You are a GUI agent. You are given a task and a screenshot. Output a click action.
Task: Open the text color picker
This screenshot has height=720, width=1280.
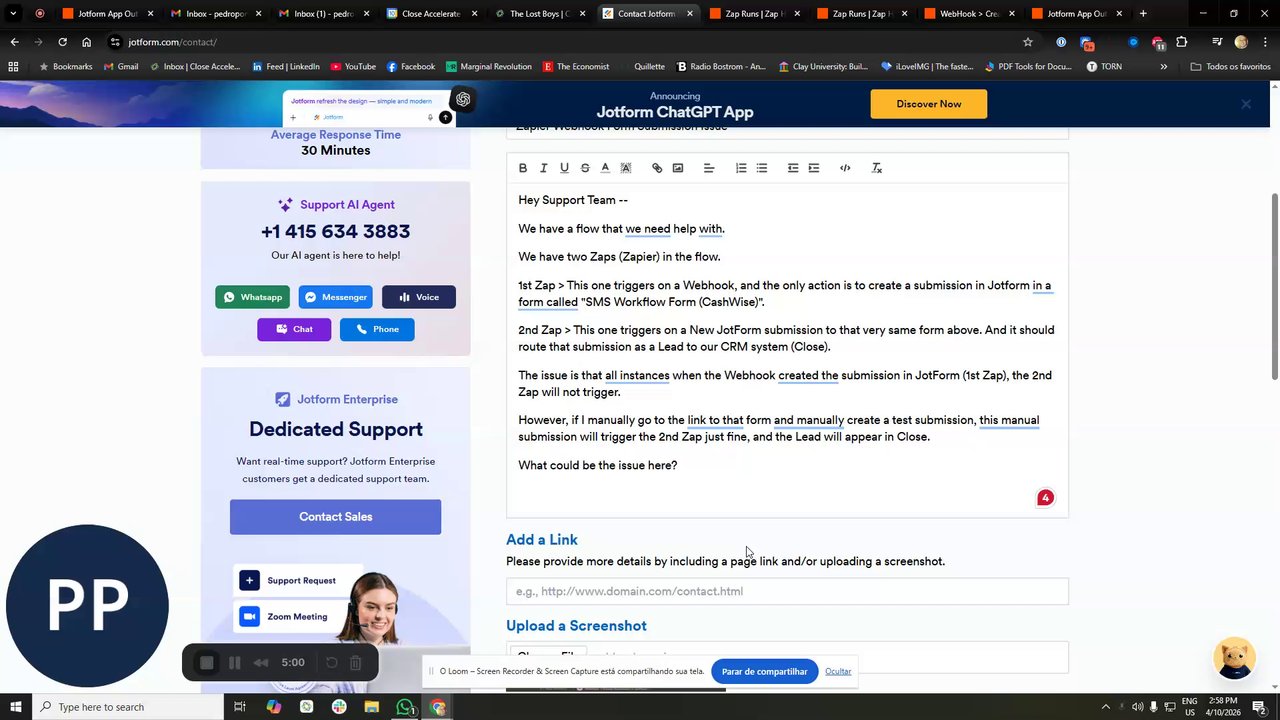tap(605, 168)
